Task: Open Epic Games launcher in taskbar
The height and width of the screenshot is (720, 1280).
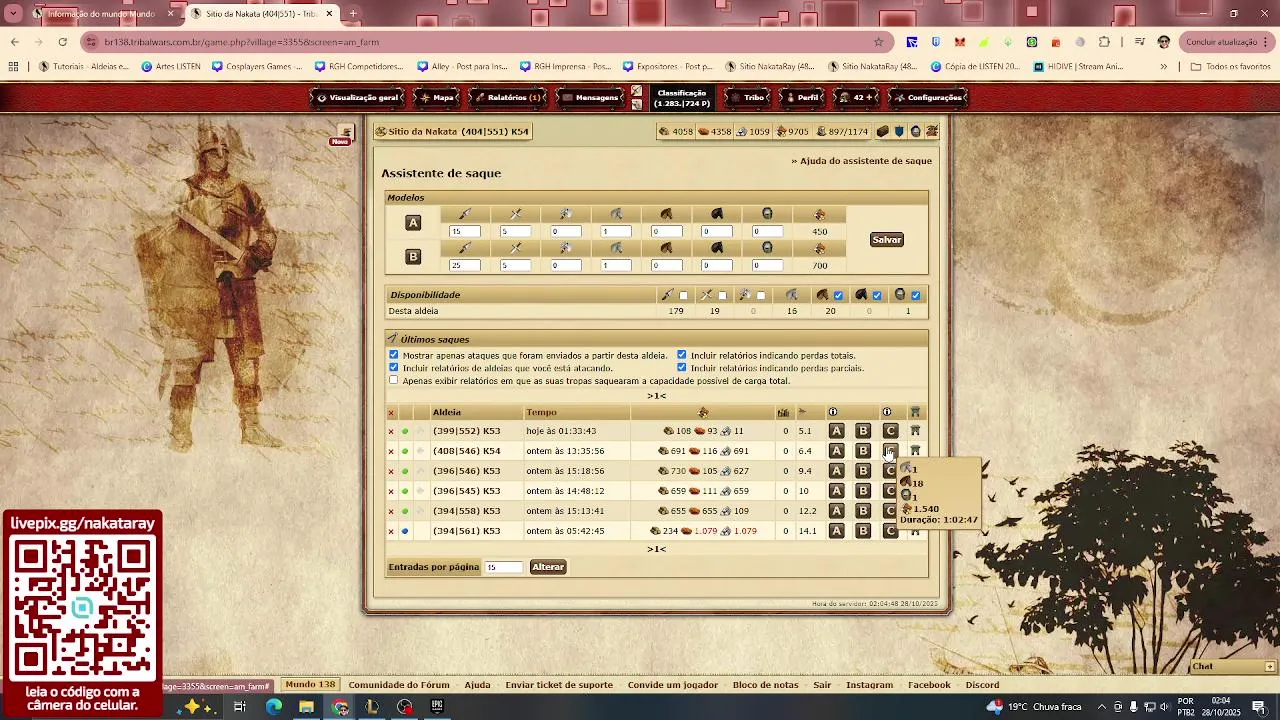Action: click(x=437, y=707)
